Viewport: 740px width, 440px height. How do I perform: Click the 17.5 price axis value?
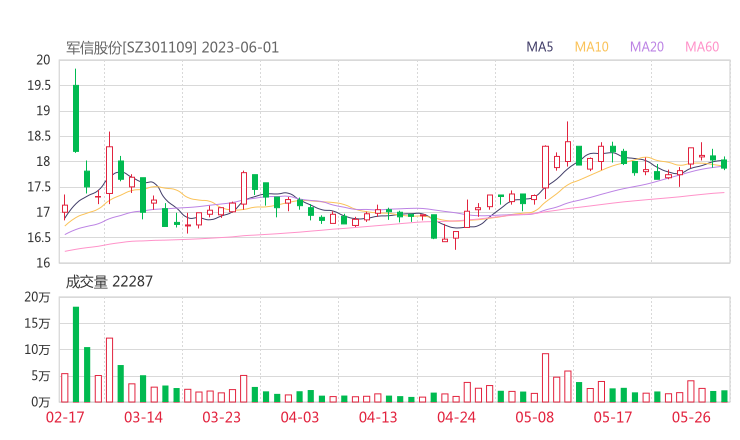tap(39, 187)
